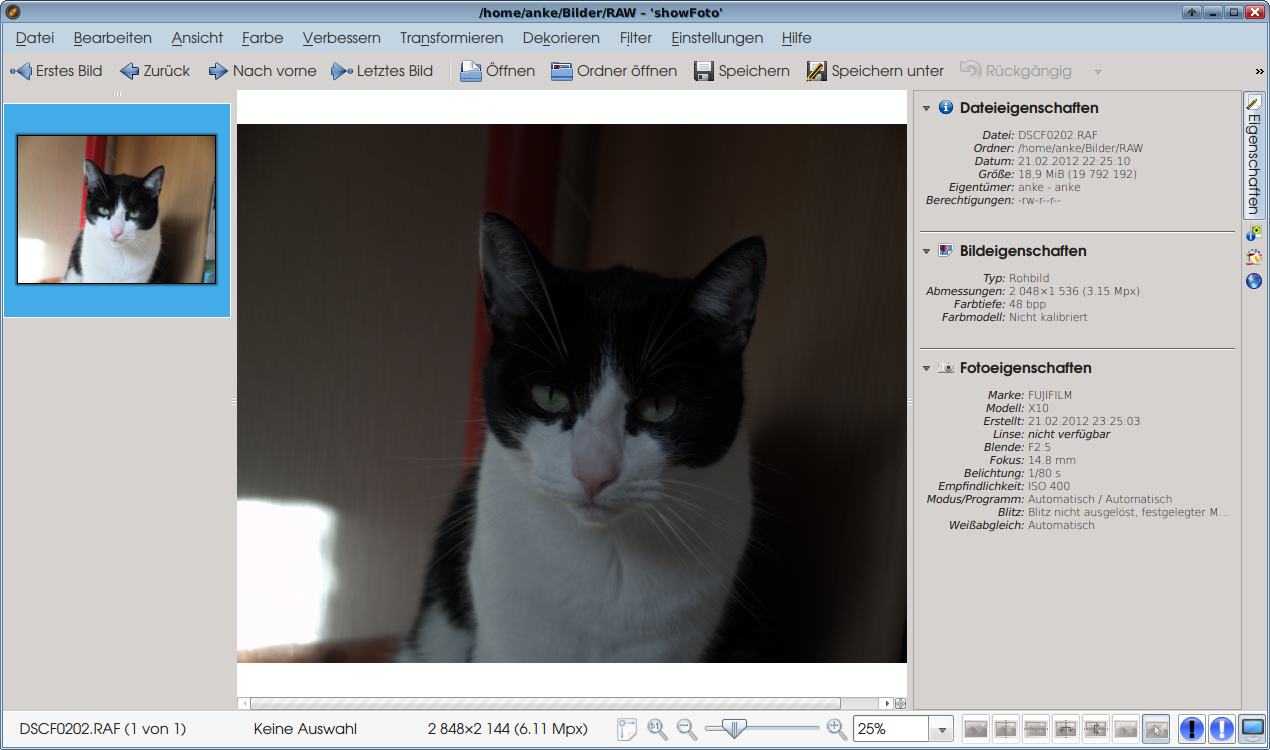The image size is (1270, 750).
Task: Open the Colors sidebar tab icon
Action: click(x=1253, y=257)
